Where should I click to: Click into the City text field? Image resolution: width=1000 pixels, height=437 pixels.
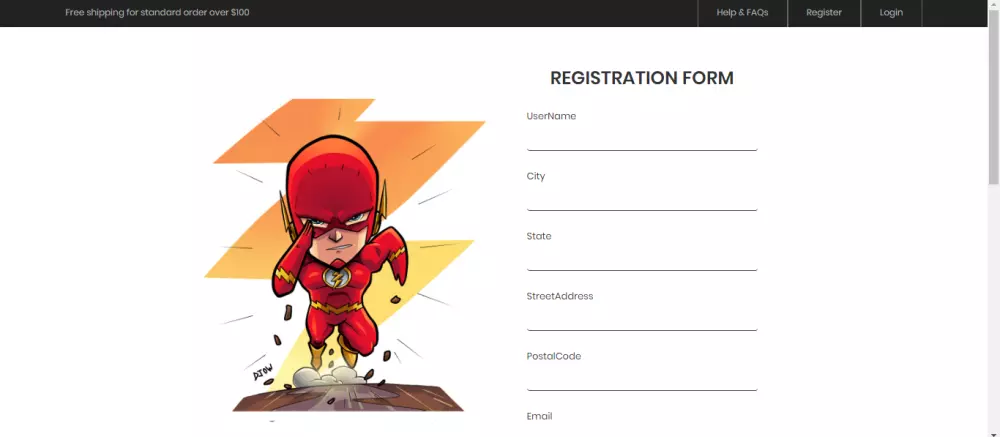[642, 199]
